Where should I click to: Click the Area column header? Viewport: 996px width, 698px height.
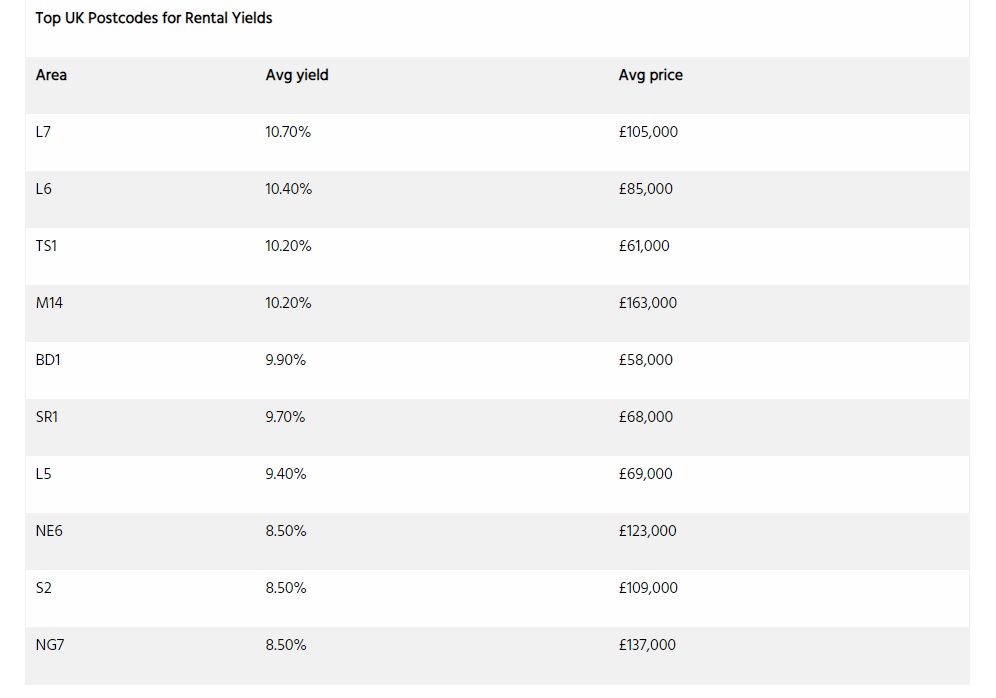[51, 75]
